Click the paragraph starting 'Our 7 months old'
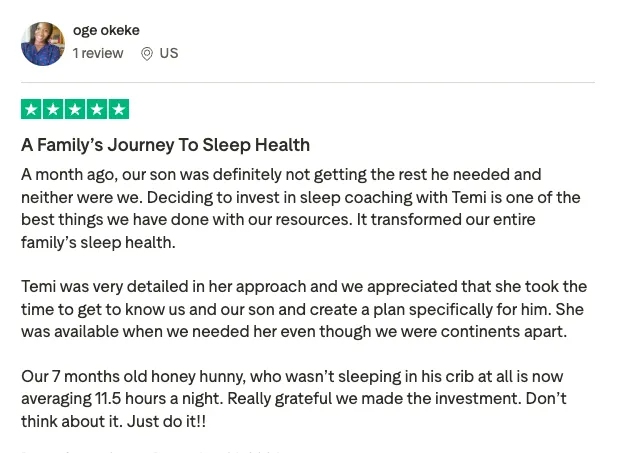The width and height of the screenshot is (617, 453). [294, 399]
